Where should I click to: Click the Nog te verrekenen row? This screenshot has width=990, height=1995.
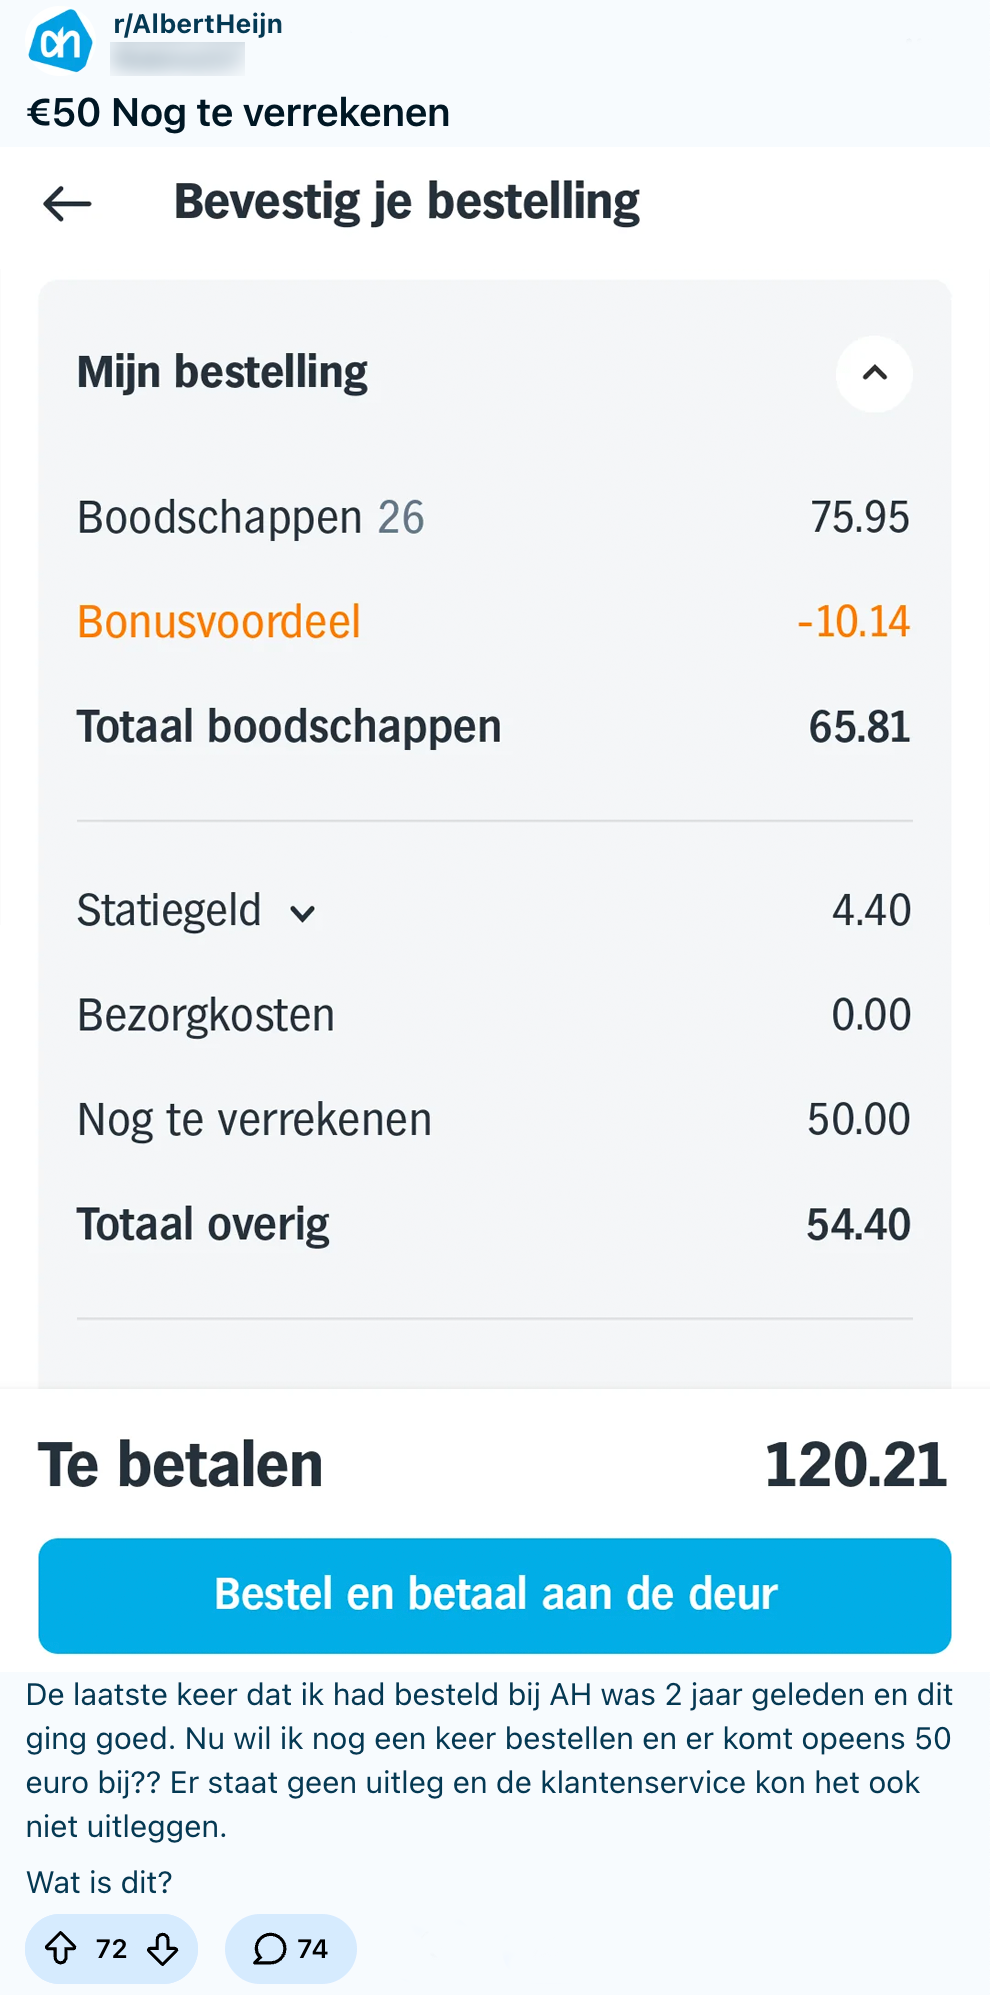(494, 1120)
